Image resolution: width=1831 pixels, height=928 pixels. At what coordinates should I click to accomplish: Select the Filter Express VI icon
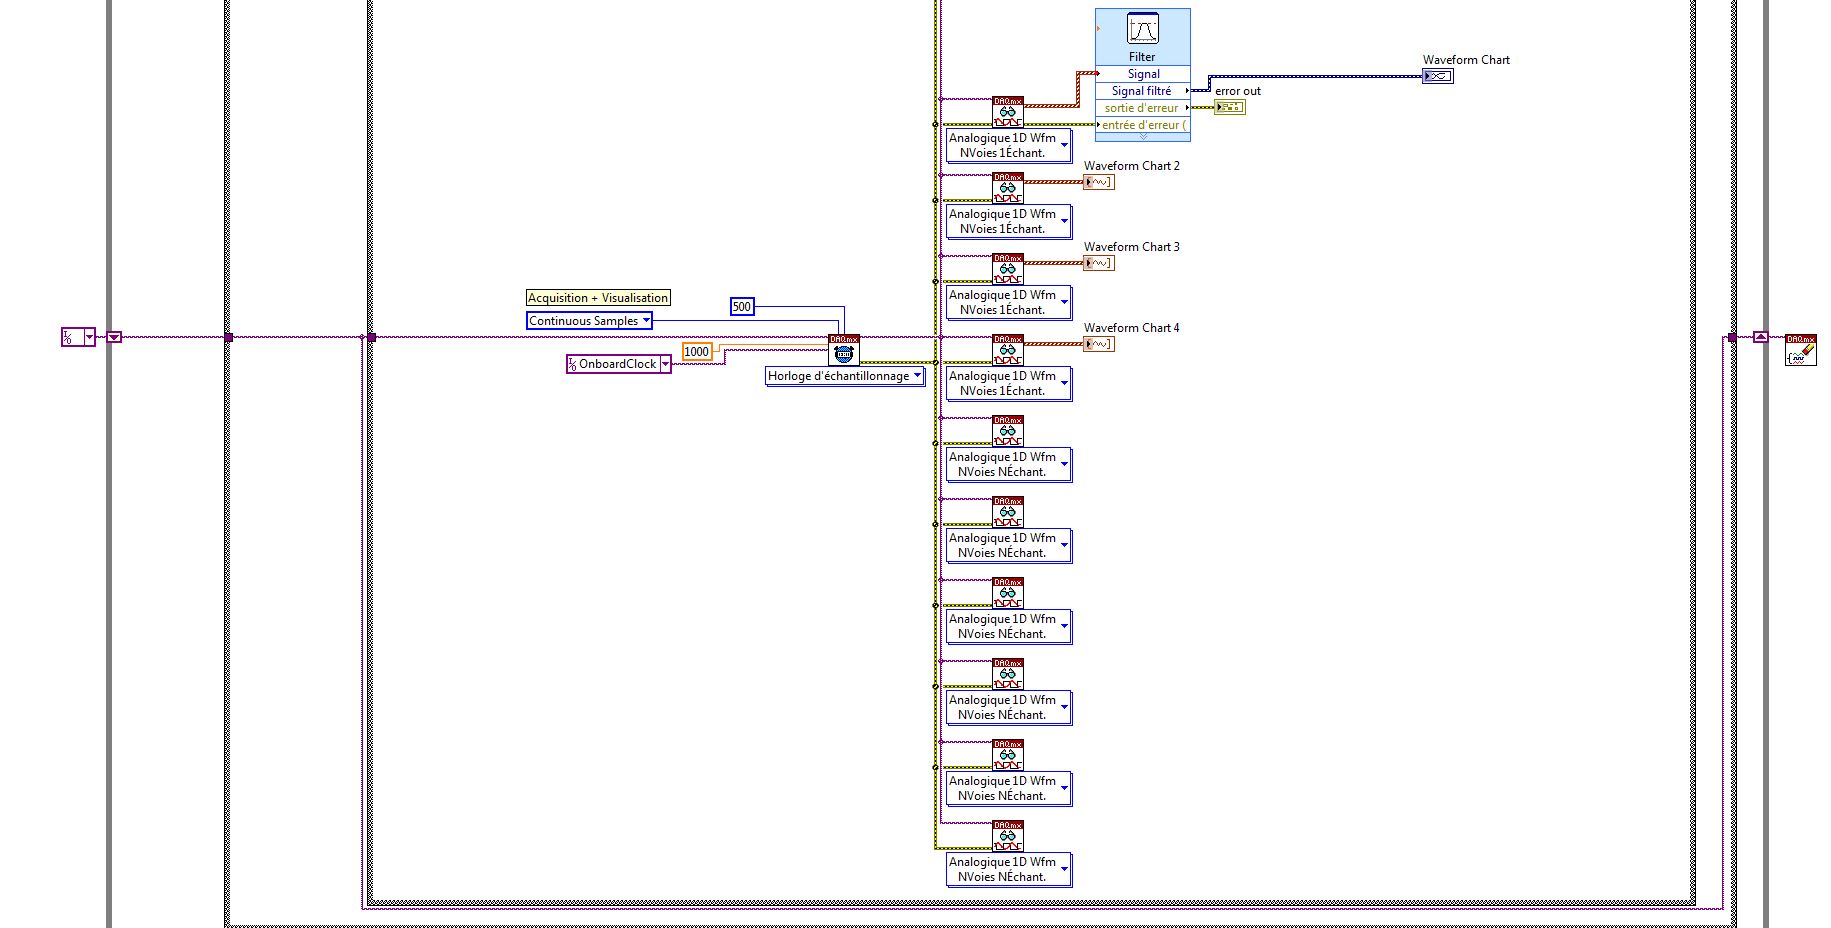(x=1142, y=29)
